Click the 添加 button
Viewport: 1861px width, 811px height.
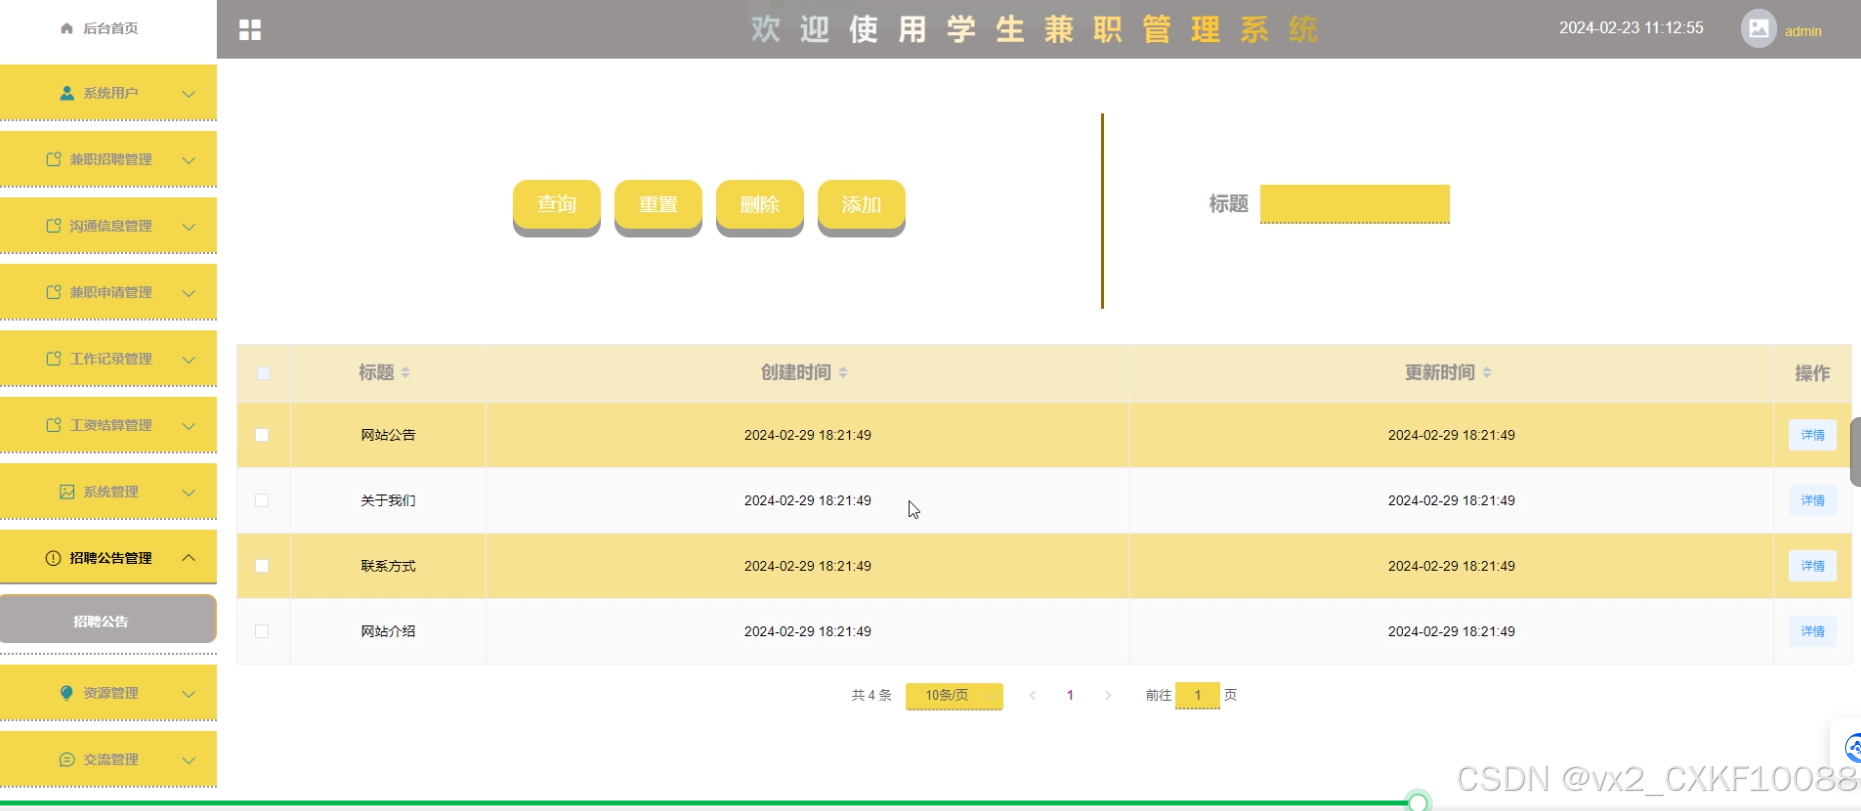[861, 205]
